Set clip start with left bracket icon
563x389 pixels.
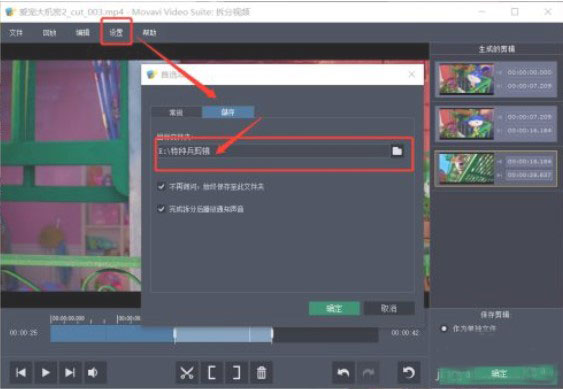(212, 372)
